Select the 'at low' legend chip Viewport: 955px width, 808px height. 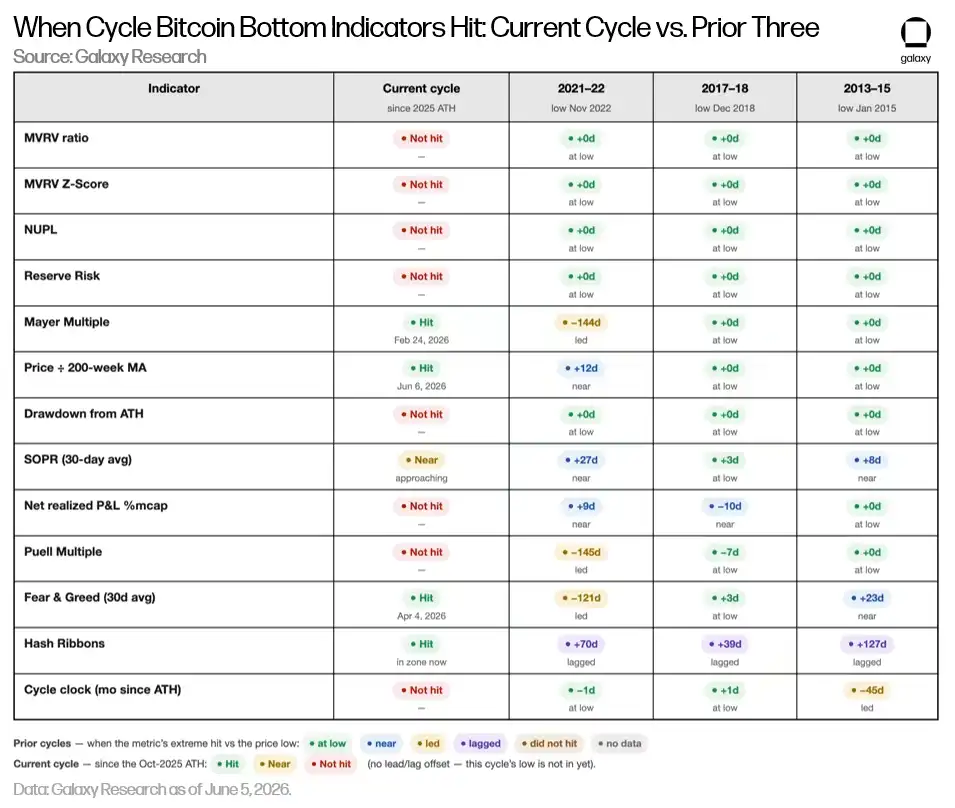(x=328, y=743)
